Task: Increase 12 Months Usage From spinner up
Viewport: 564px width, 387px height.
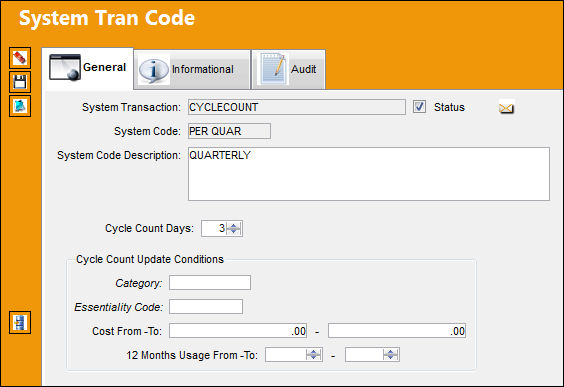Action: coord(314,352)
